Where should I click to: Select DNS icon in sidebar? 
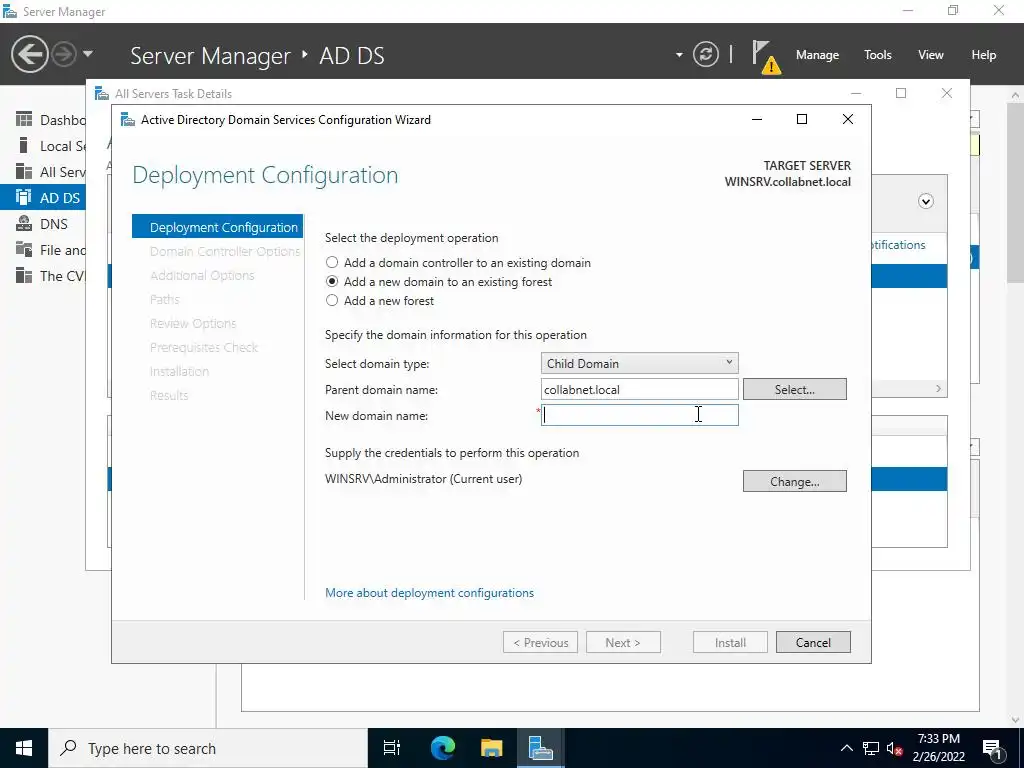[24, 223]
